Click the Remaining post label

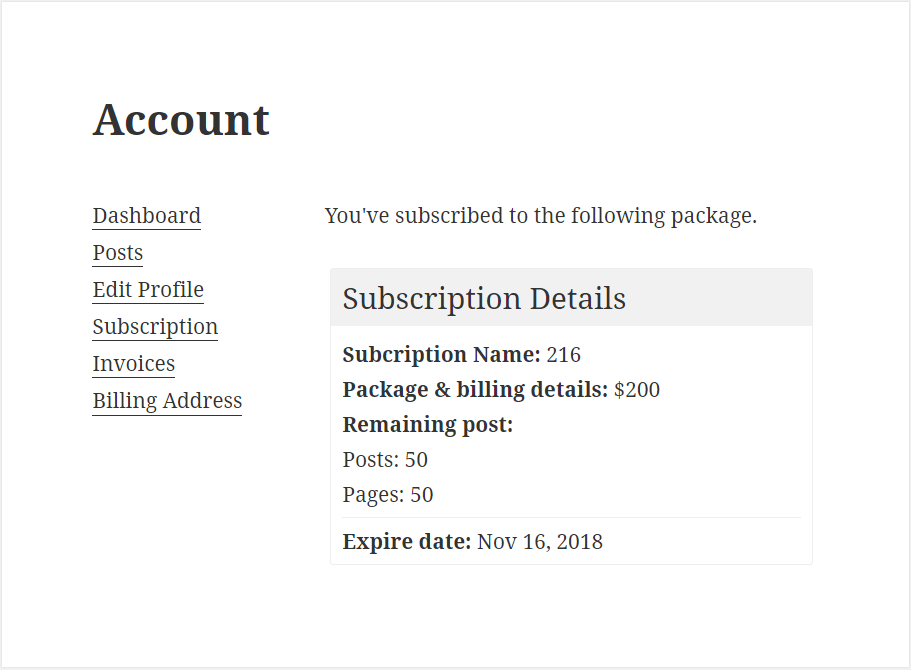(428, 425)
